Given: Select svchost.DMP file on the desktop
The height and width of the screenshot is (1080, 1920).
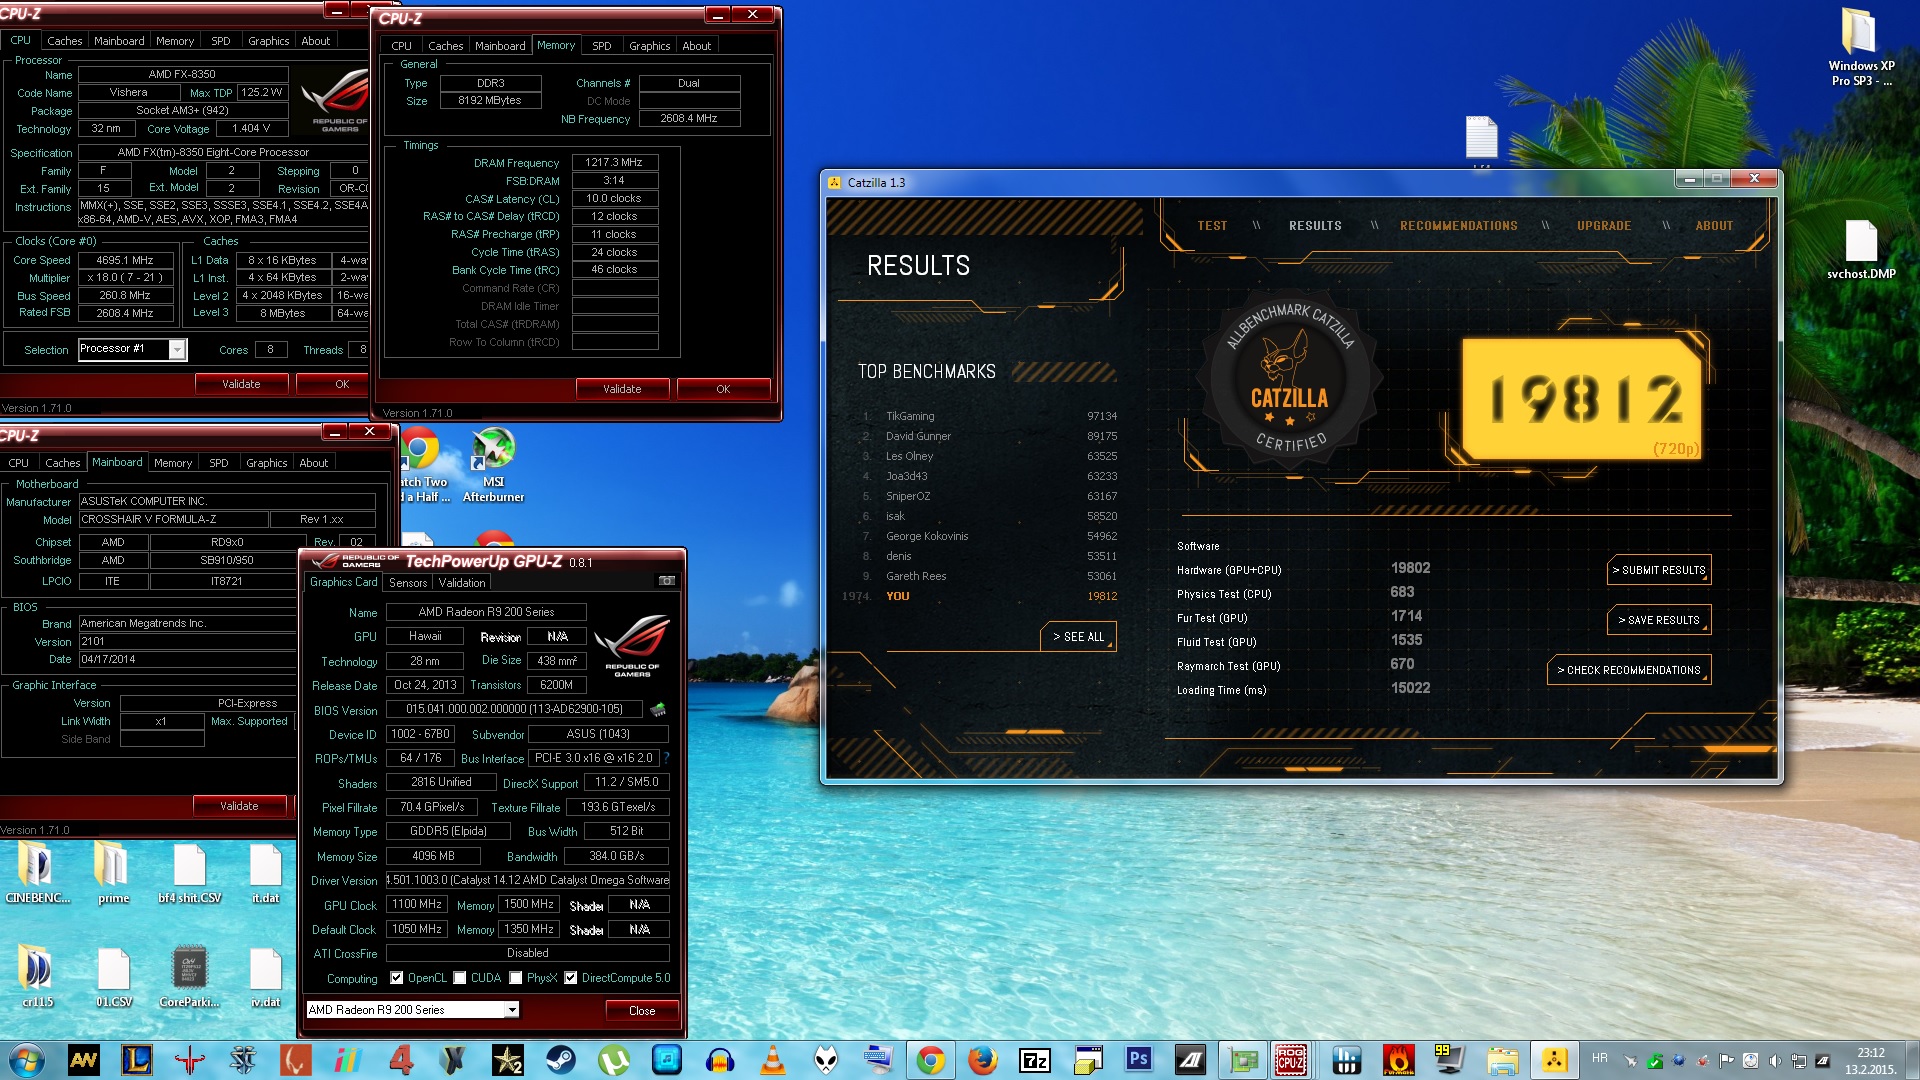Looking at the screenshot, I should coord(1860,250).
